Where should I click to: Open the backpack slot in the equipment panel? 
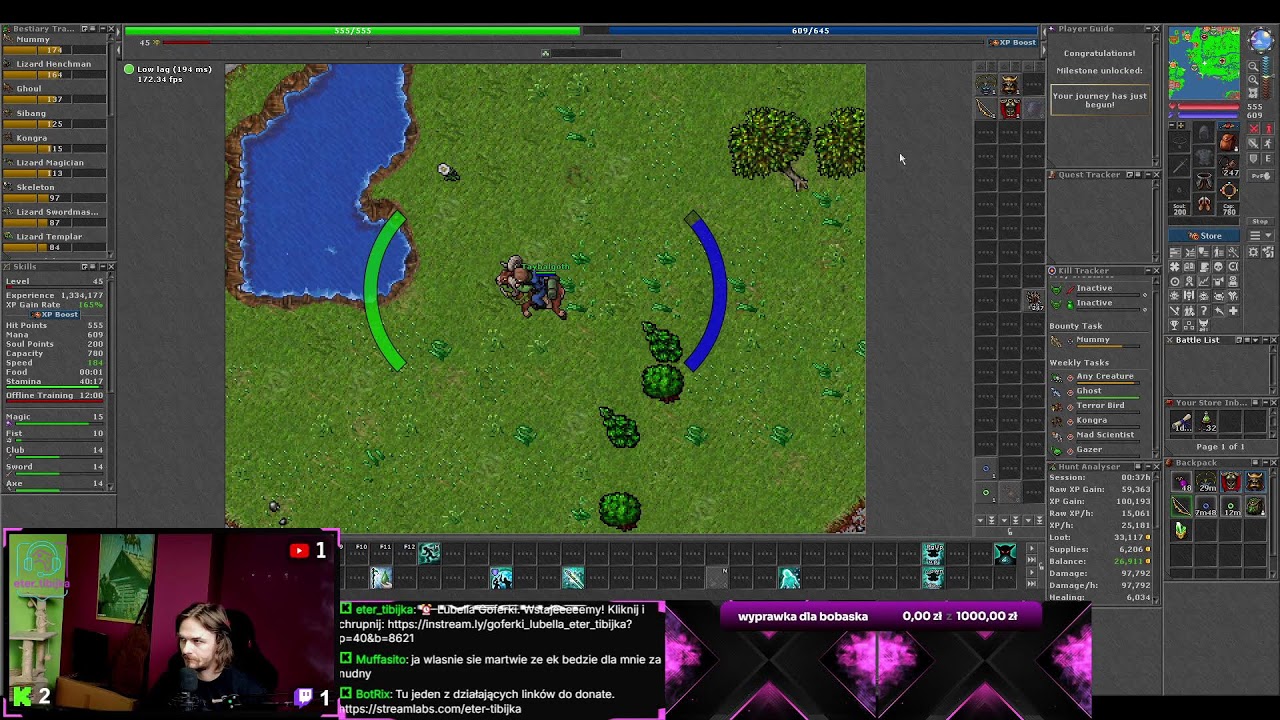(1229, 140)
